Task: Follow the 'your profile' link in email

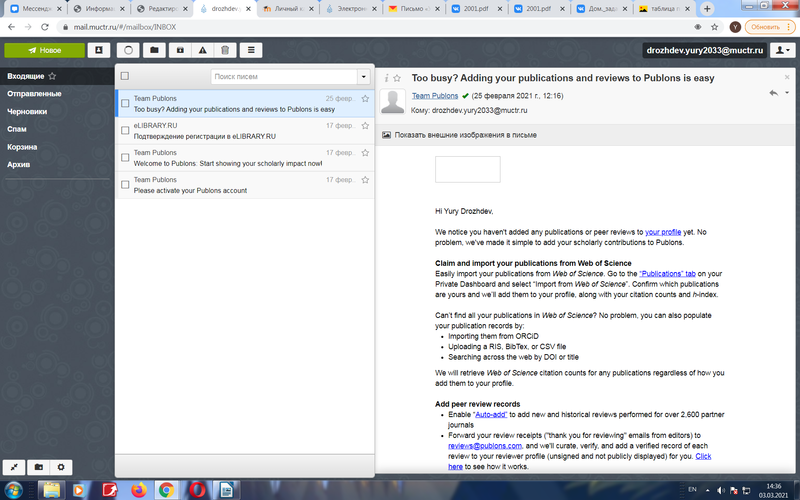Action: pos(664,231)
